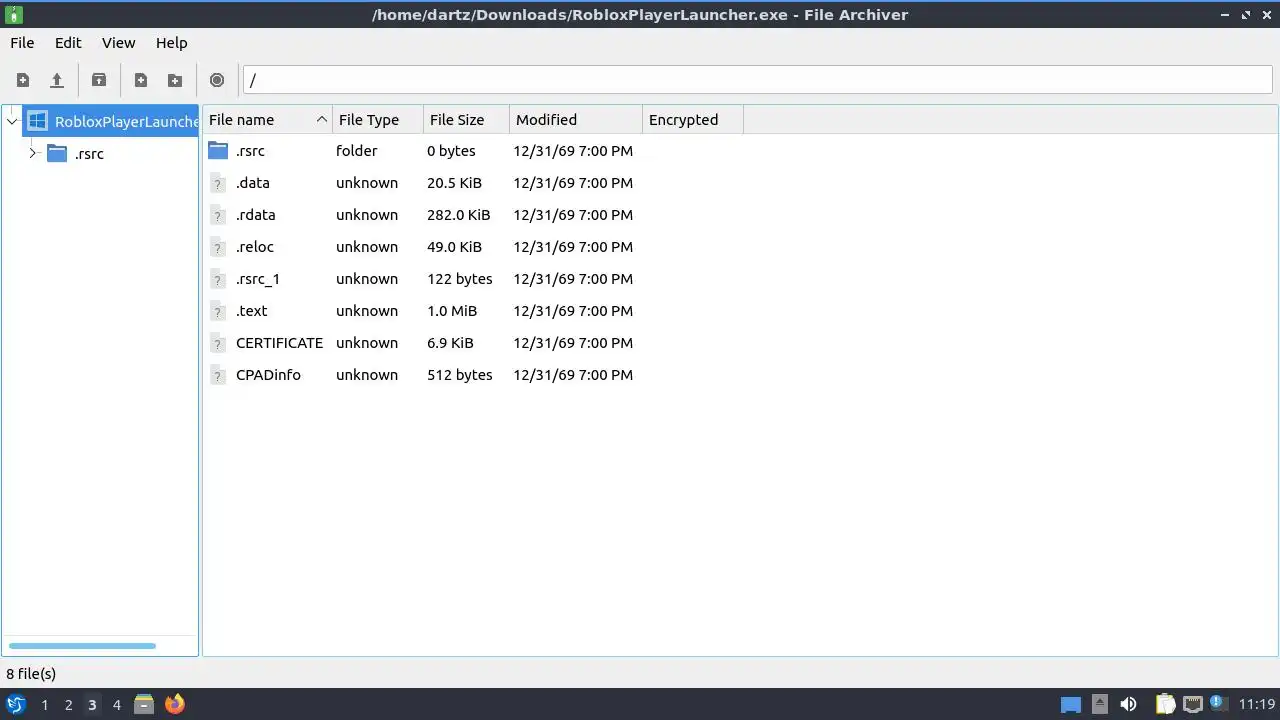Click the Stop operation toolbar icon
This screenshot has height=720, width=1280.
tap(217, 80)
